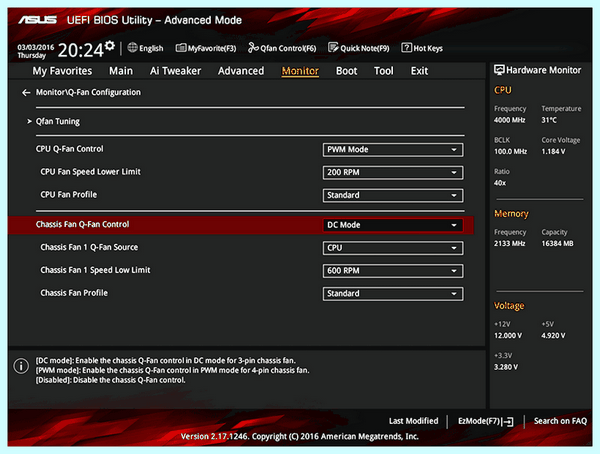Click the Version 2.17.1246 copyright text
600x454 pixels.
coord(300,436)
